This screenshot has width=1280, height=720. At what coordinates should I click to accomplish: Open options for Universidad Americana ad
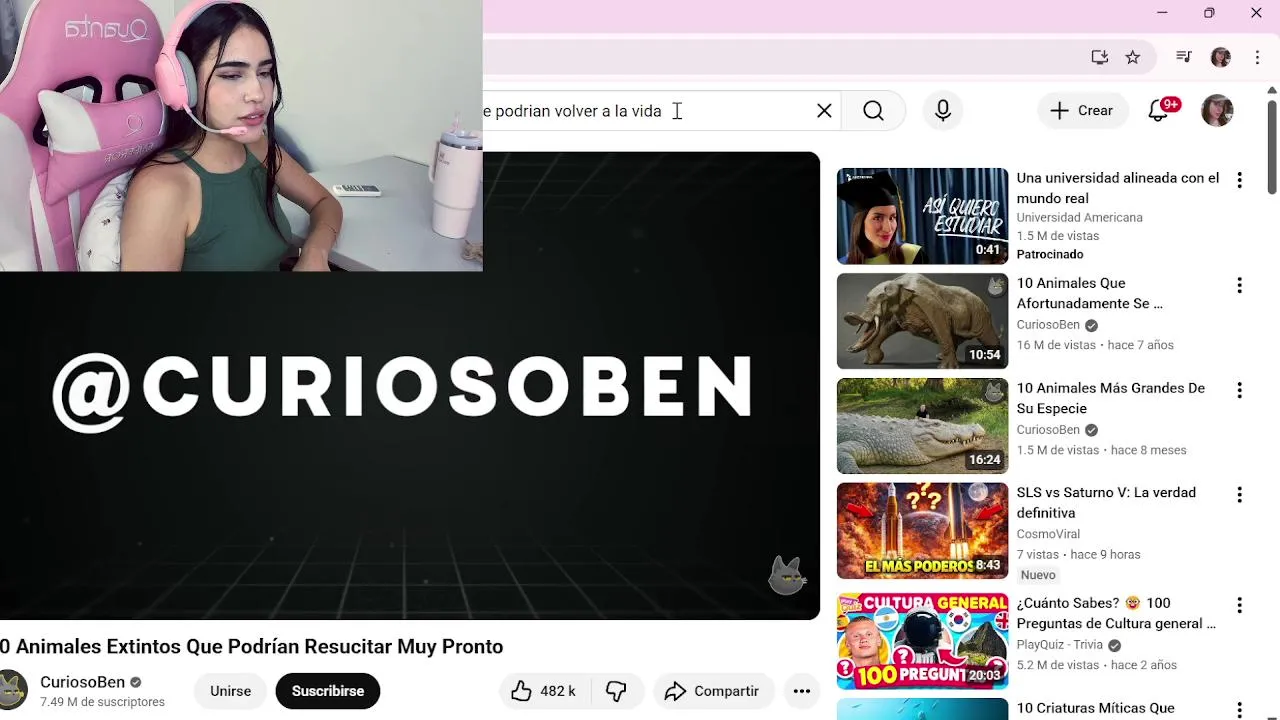click(x=1239, y=180)
